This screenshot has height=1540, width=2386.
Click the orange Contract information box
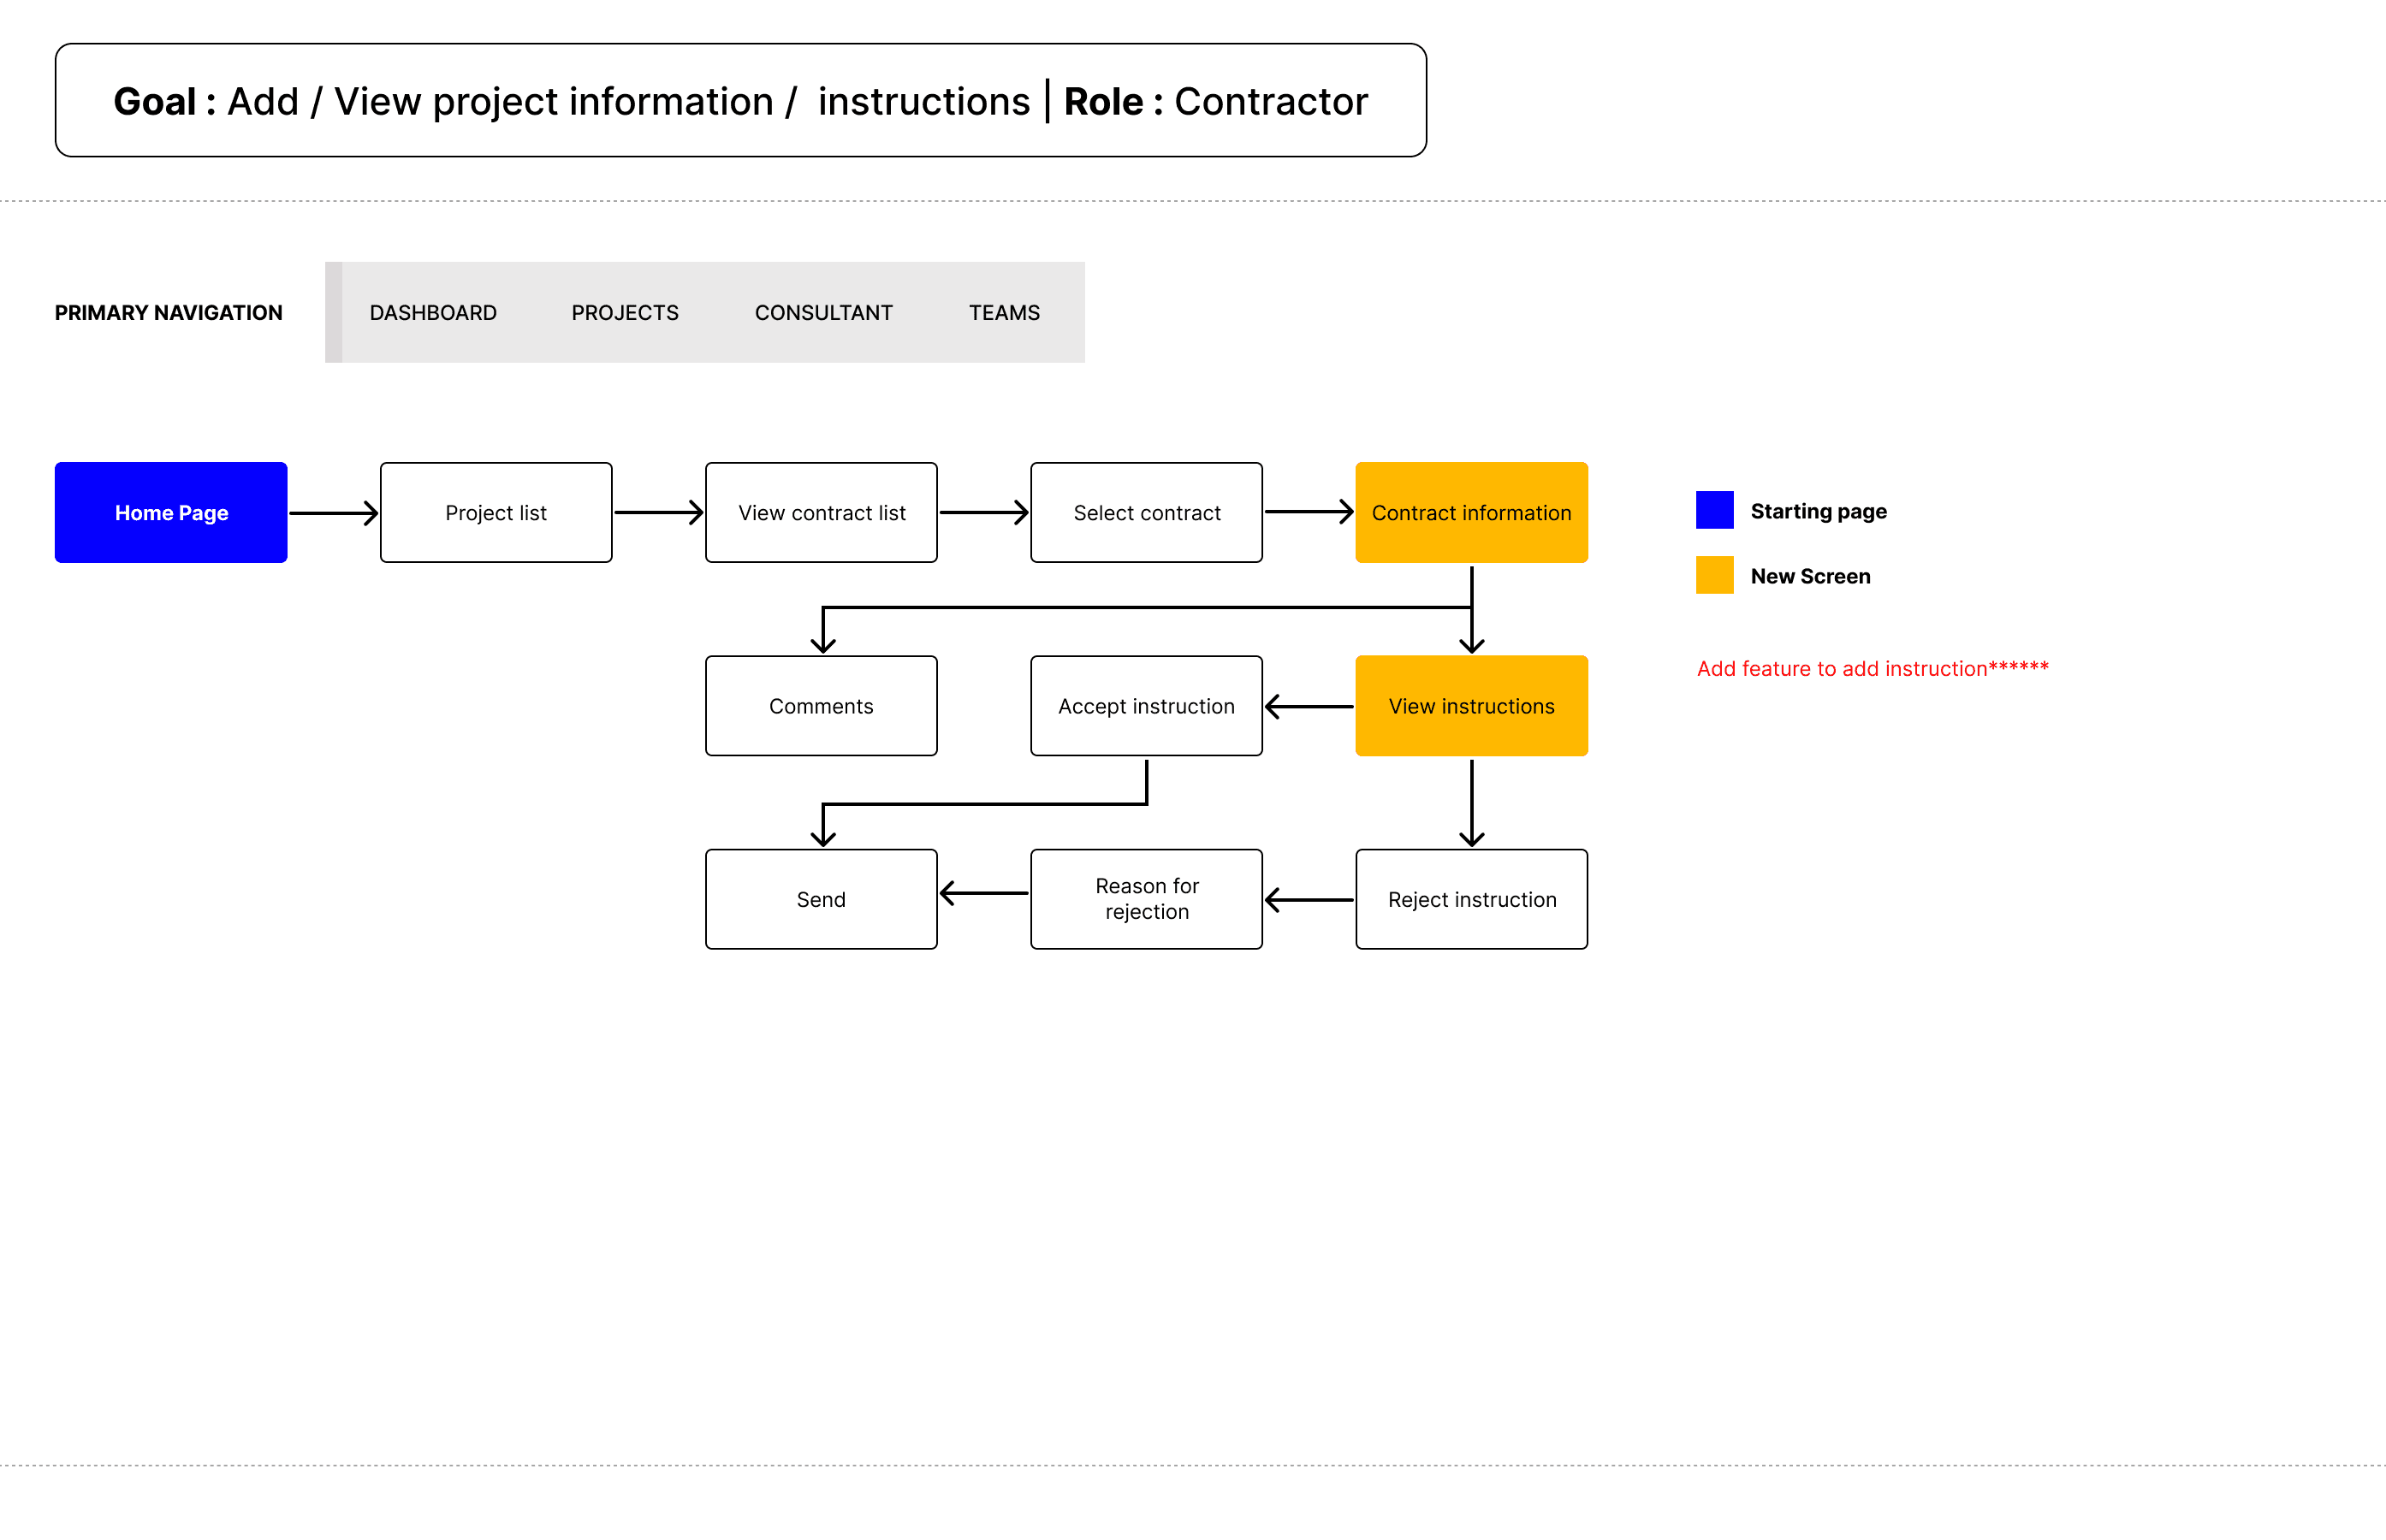(1471, 512)
